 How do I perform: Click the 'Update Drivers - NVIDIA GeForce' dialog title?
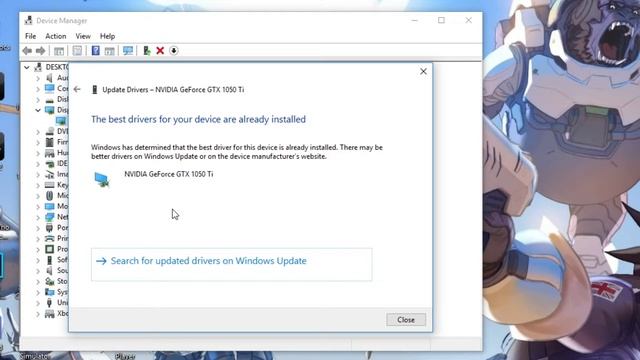[x=173, y=89]
